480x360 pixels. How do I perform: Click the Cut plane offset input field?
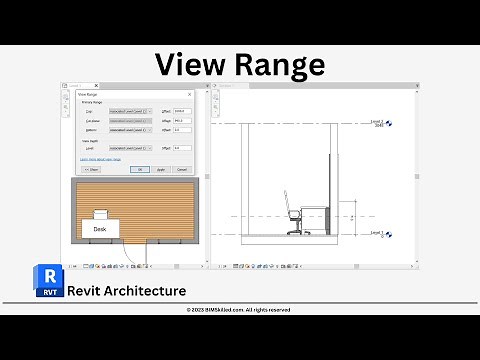182,120
